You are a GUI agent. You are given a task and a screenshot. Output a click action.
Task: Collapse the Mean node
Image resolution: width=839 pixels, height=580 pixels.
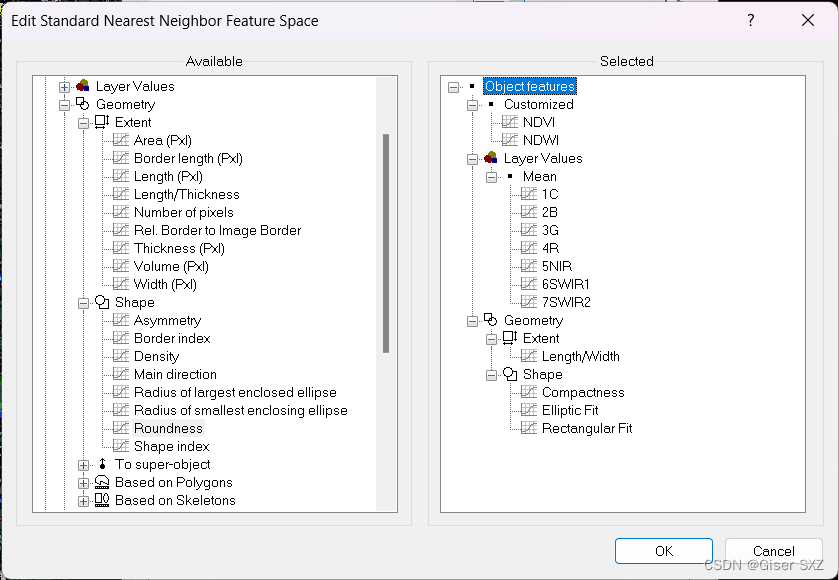491,177
